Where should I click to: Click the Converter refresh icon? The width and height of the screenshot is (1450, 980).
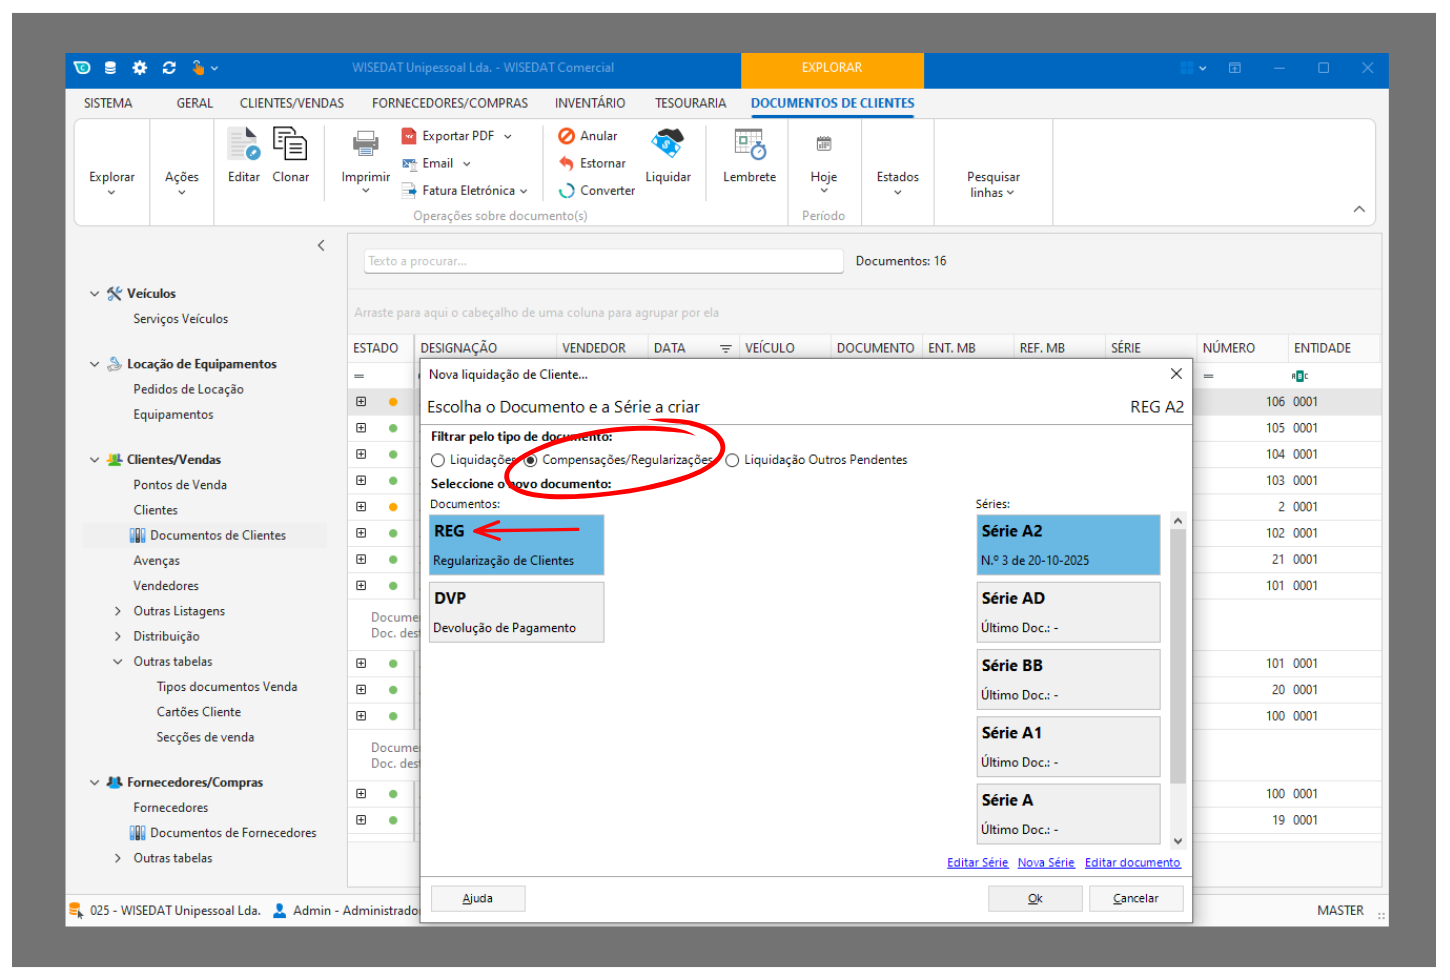click(x=567, y=190)
